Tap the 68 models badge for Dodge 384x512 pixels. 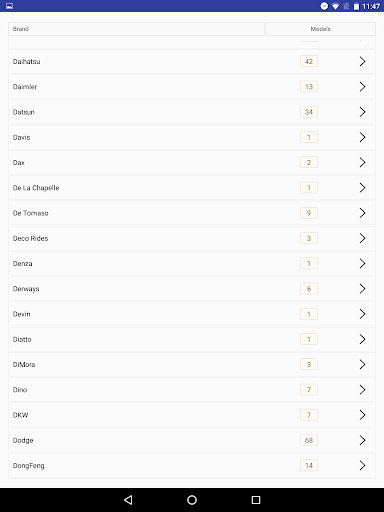[x=309, y=440]
